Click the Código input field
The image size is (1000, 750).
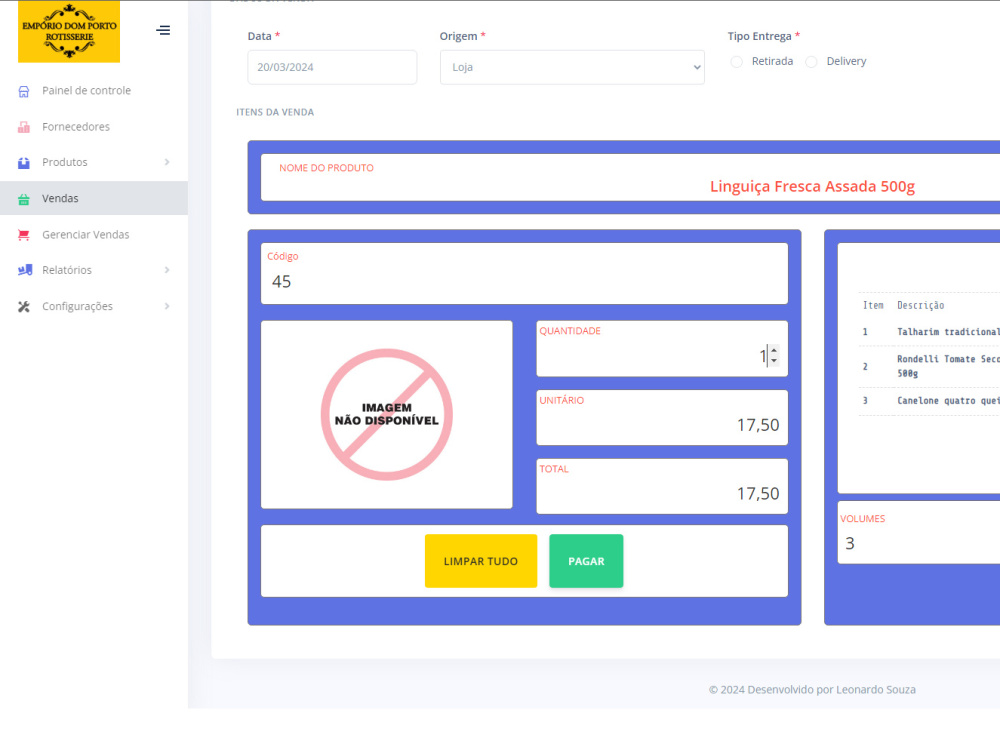(x=524, y=274)
